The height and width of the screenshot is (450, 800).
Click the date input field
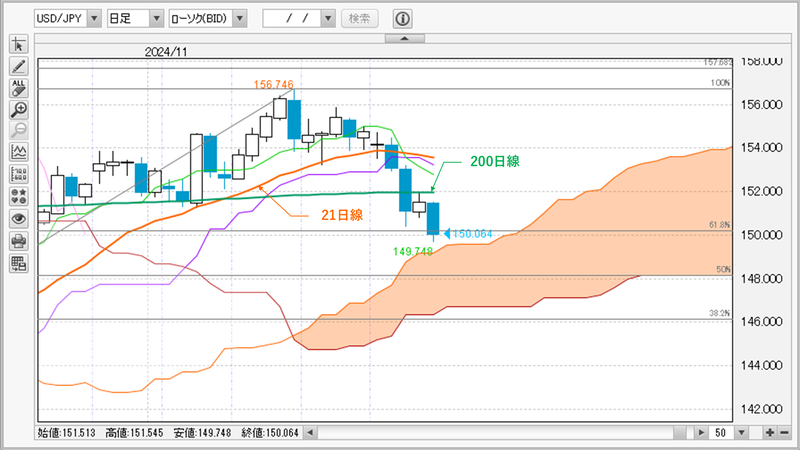point(292,19)
